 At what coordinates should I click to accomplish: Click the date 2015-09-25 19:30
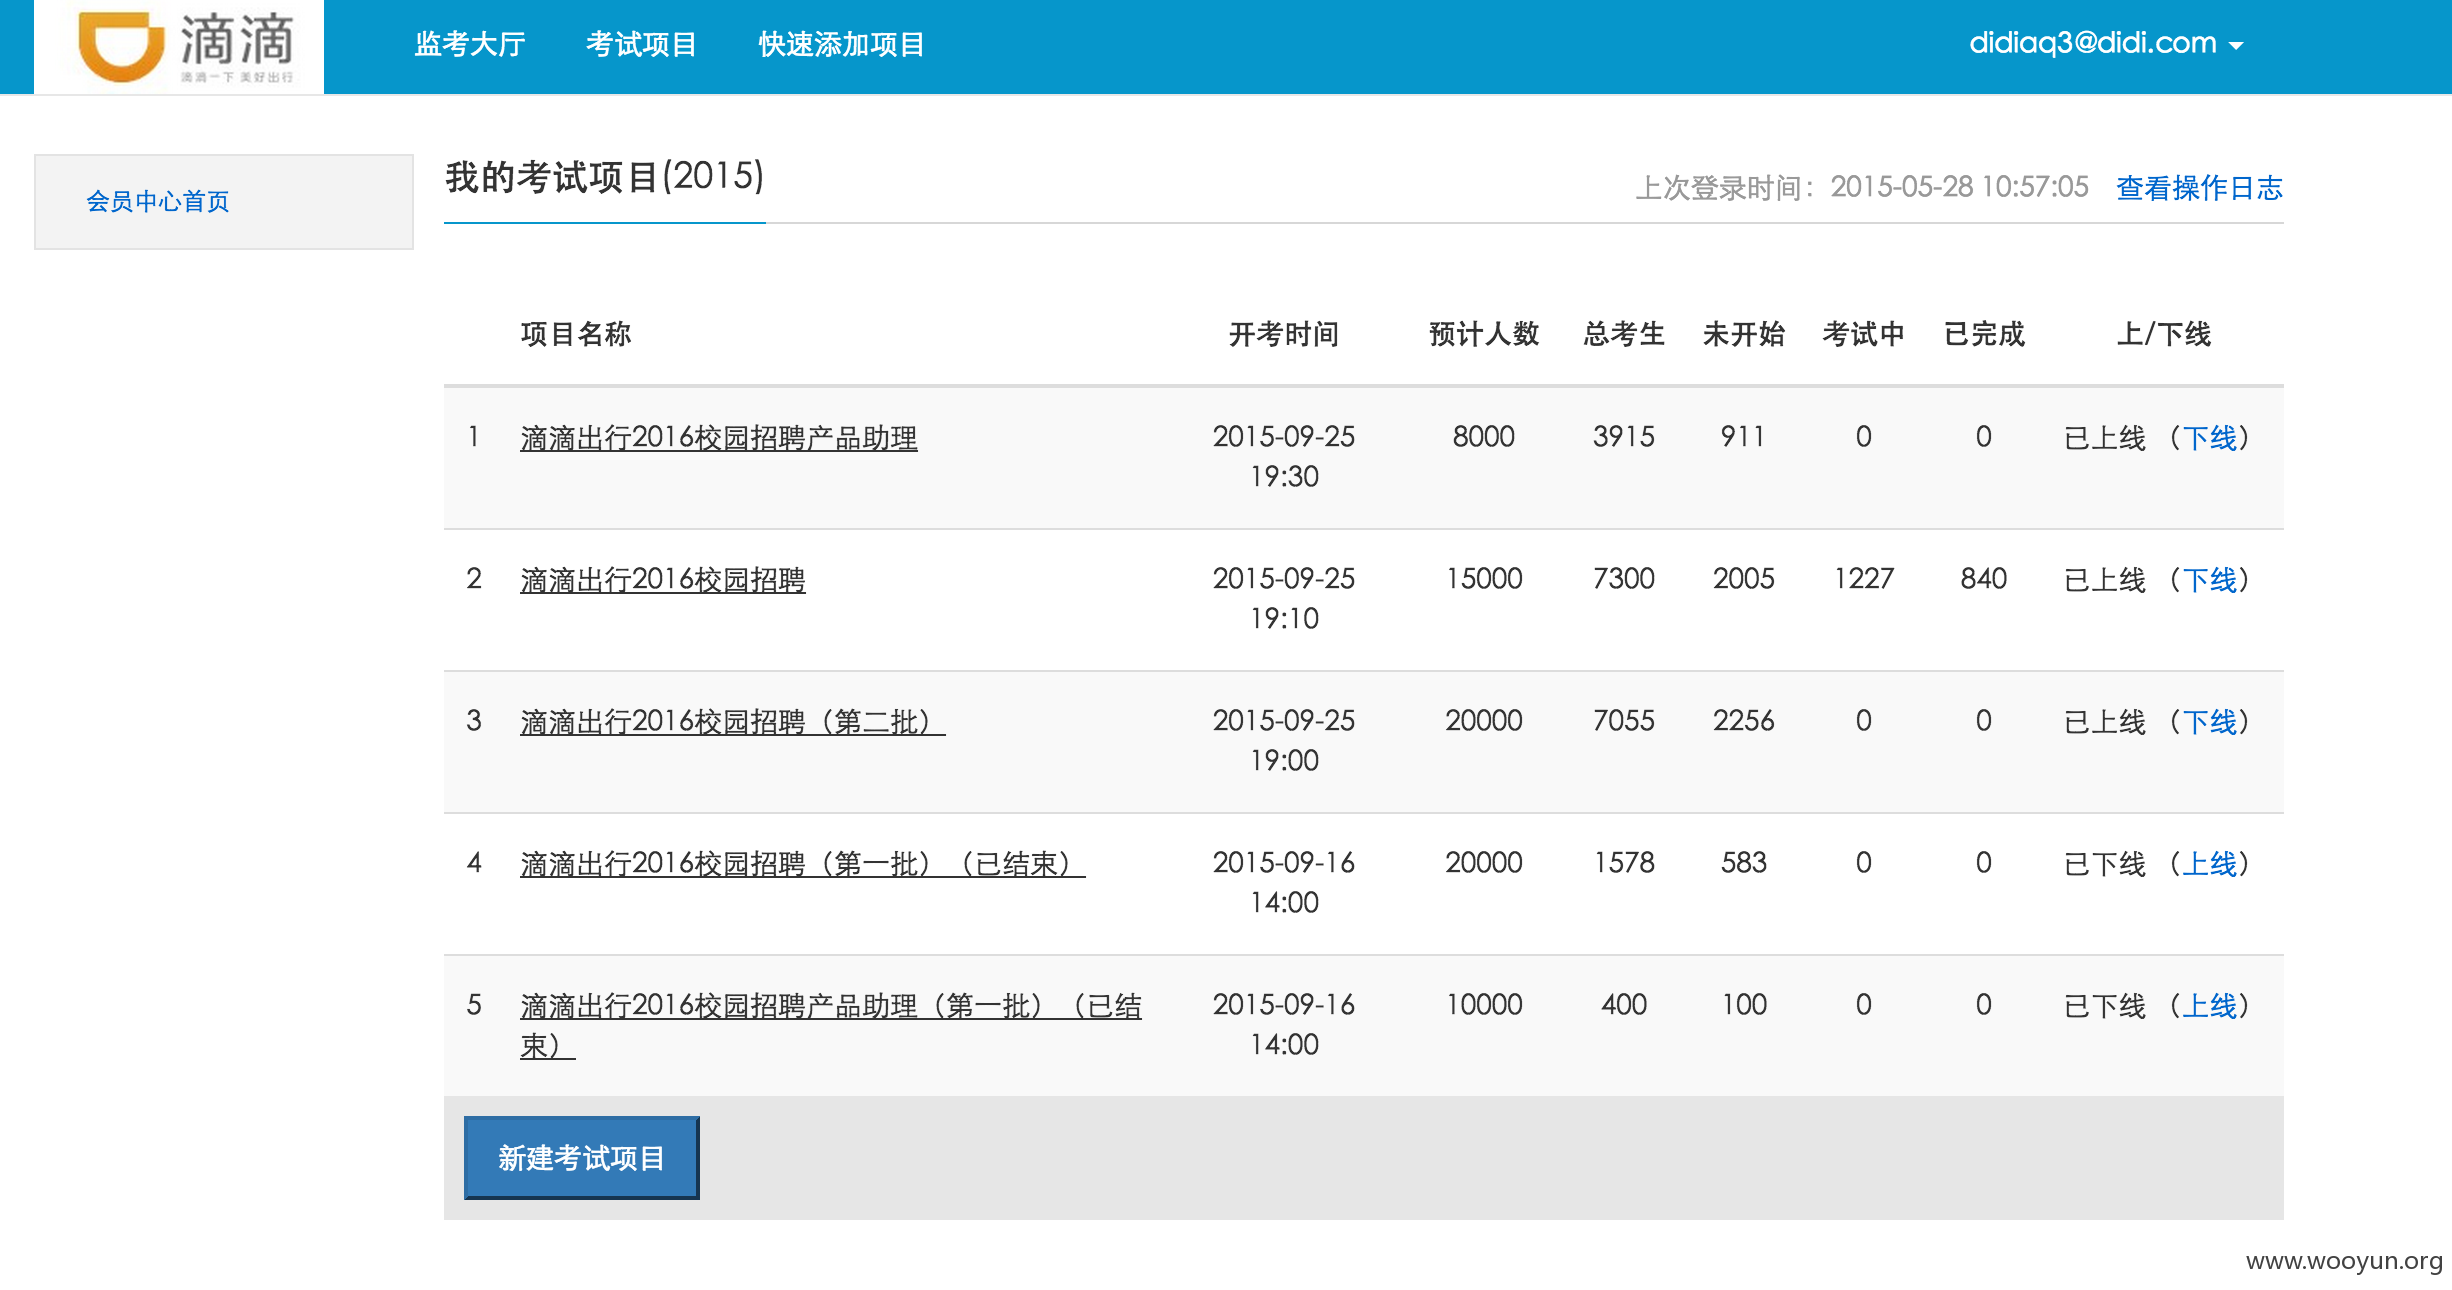[1284, 456]
